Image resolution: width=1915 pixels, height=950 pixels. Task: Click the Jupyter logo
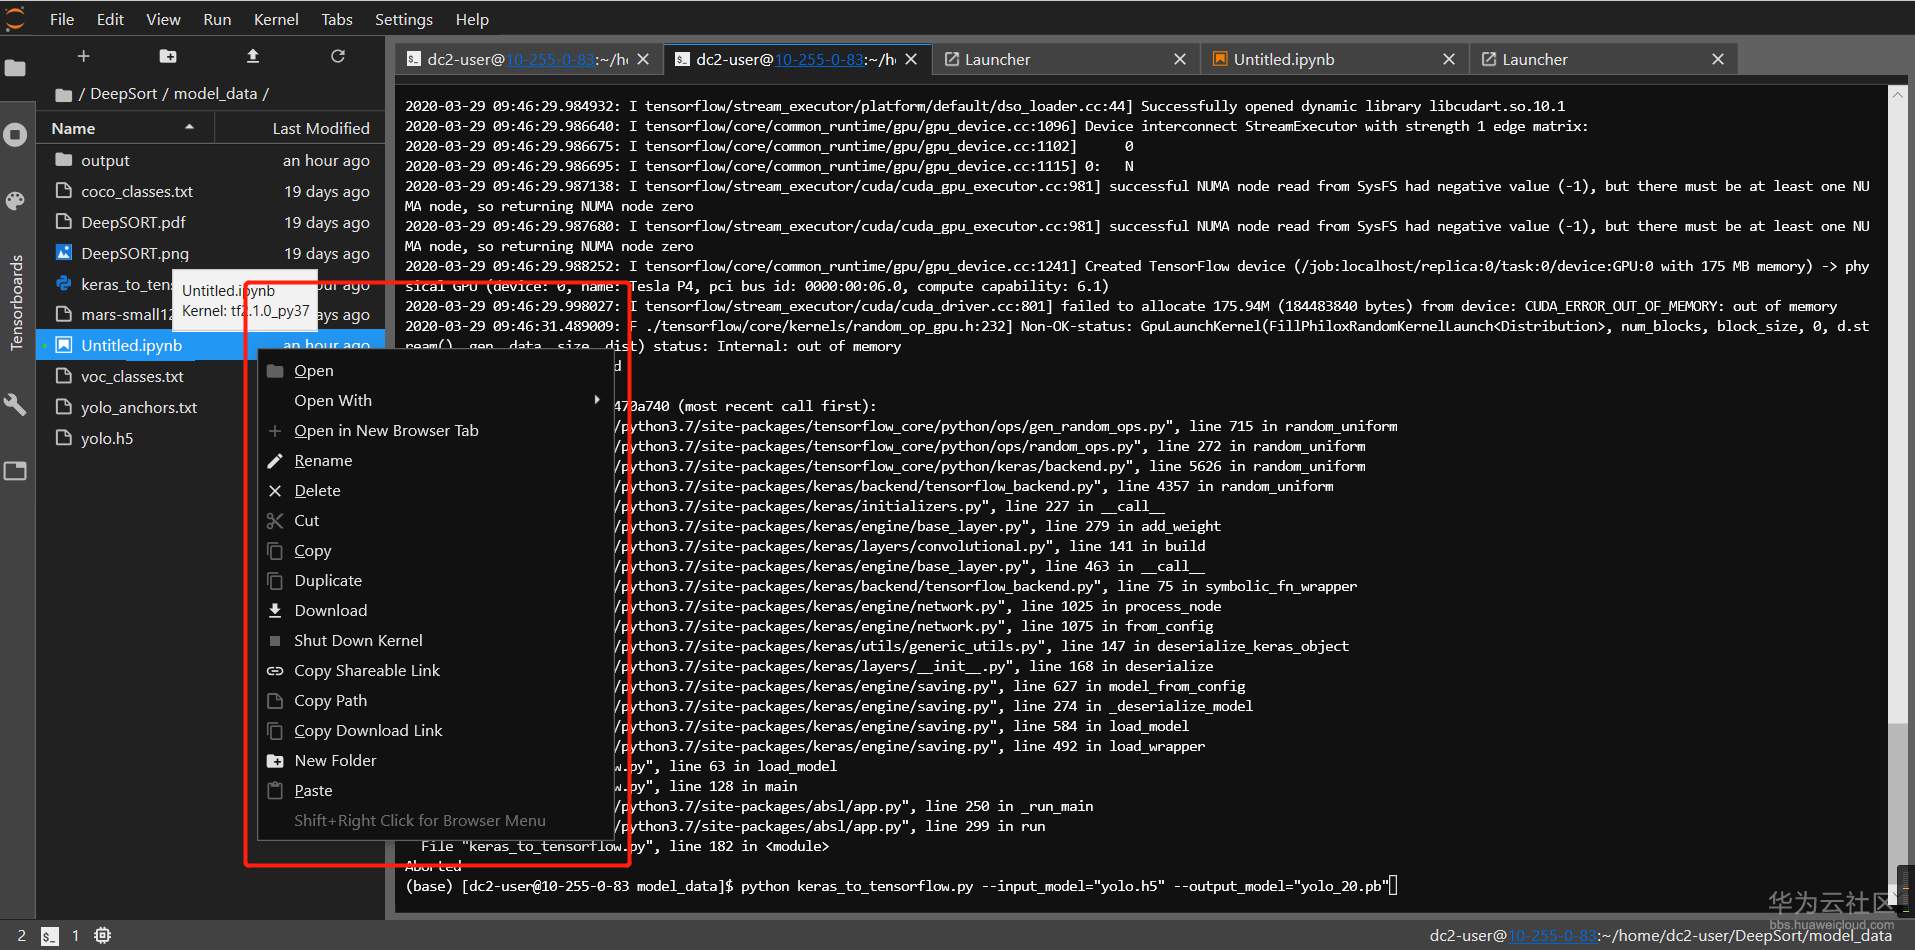(x=15, y=18)
